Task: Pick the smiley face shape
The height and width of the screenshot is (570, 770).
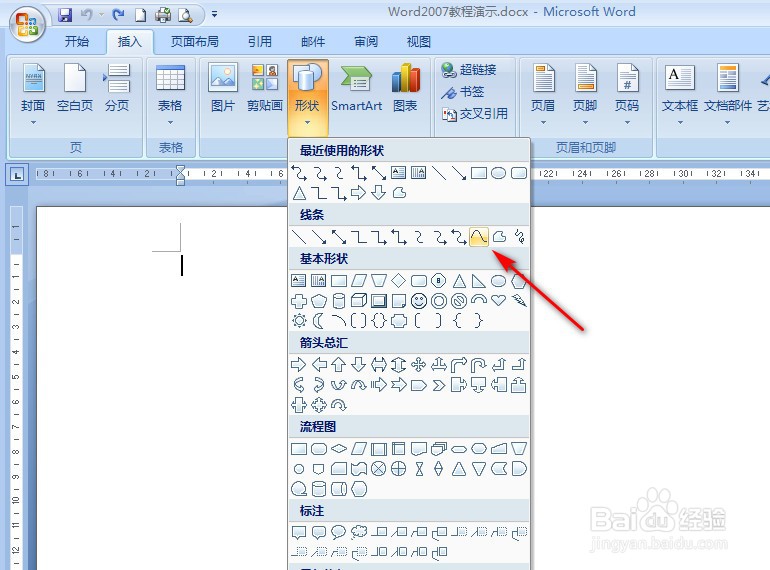Action: (x=418, y=300)
